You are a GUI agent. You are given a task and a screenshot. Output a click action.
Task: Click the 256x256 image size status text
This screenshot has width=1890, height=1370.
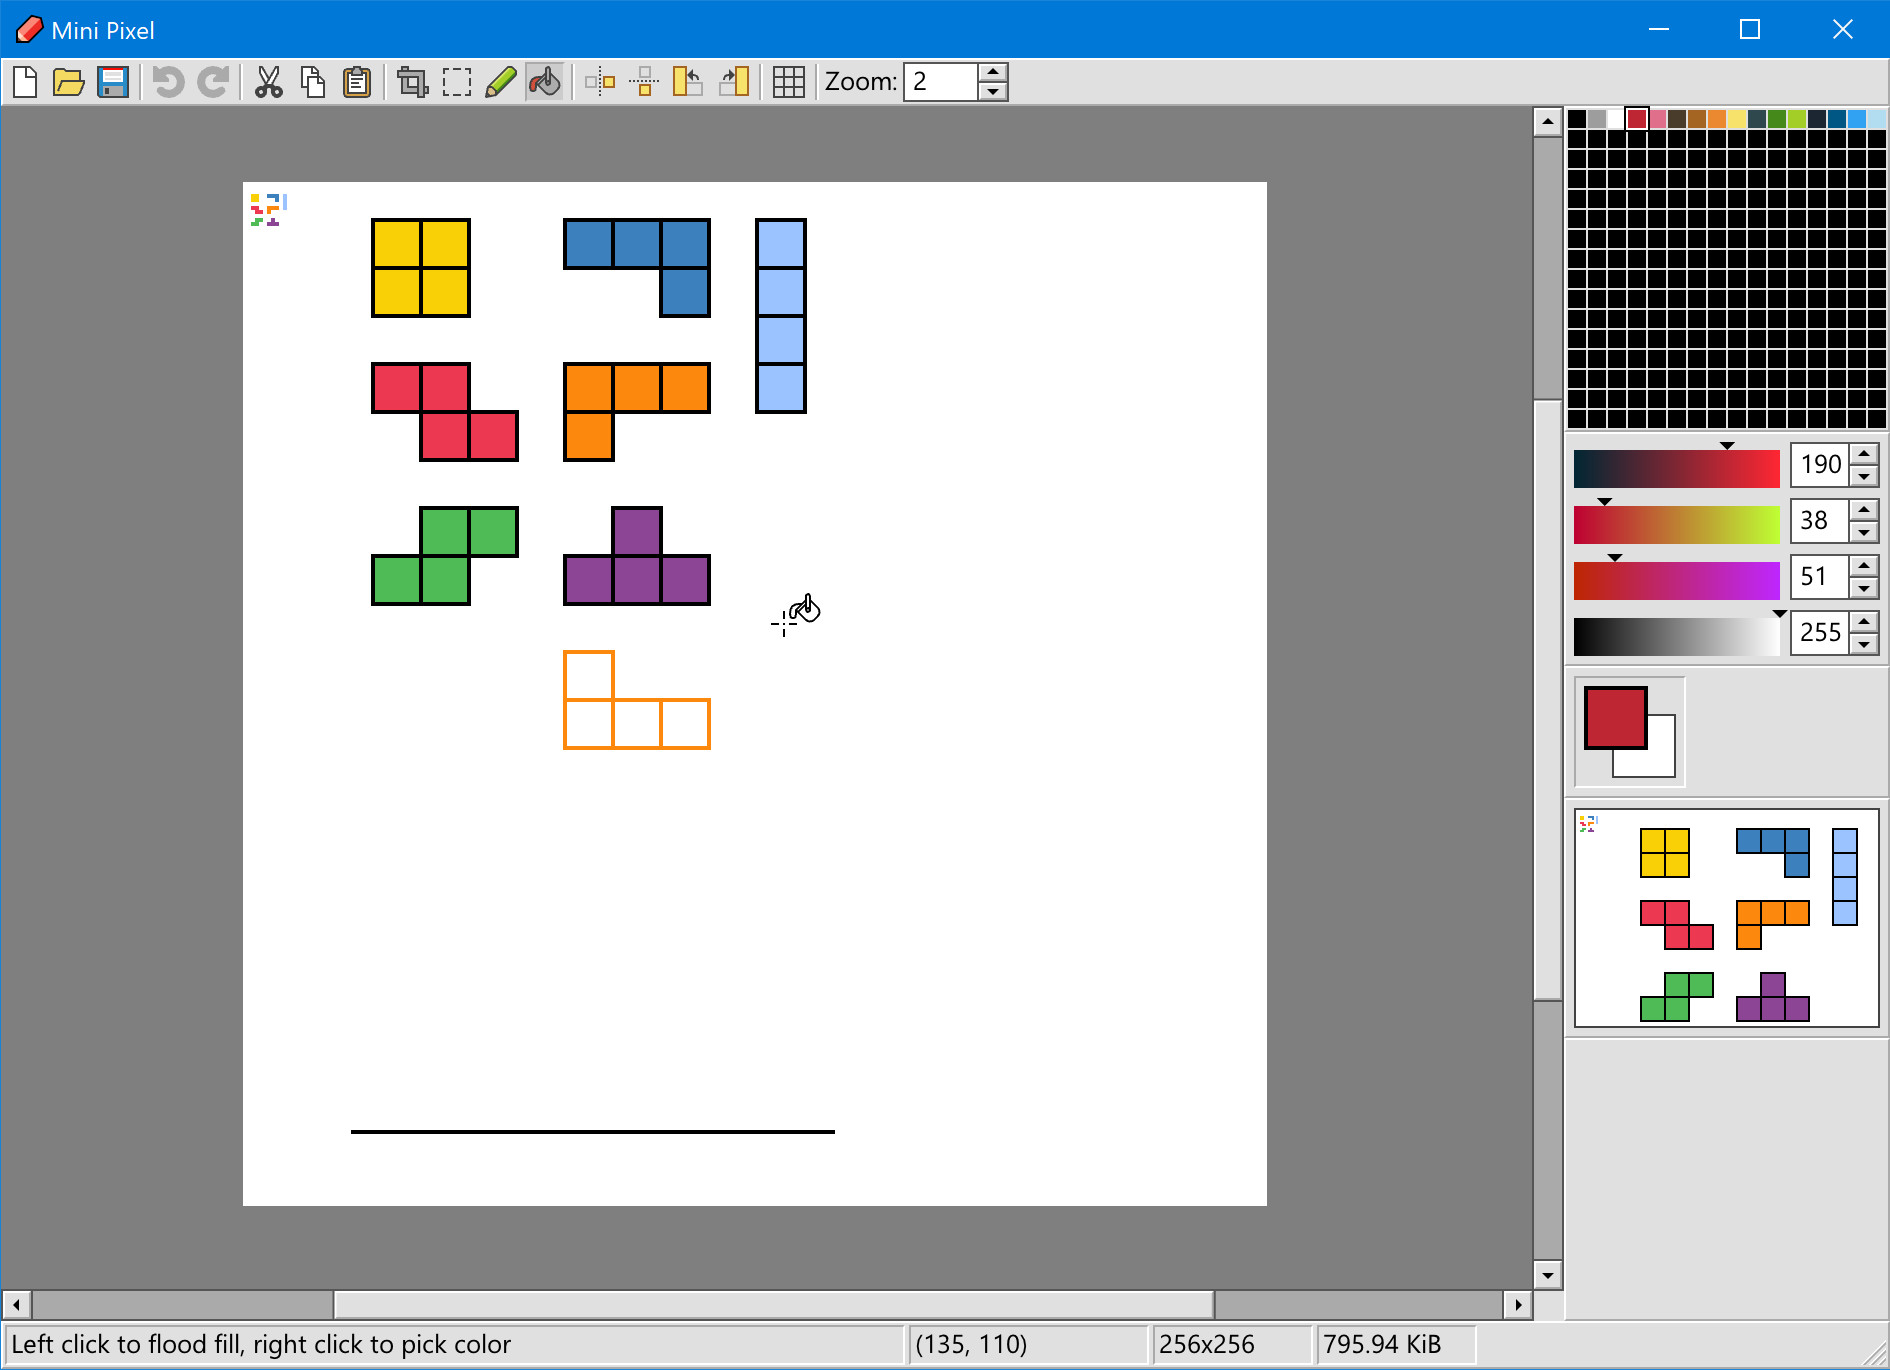tap(1207, 1344)
